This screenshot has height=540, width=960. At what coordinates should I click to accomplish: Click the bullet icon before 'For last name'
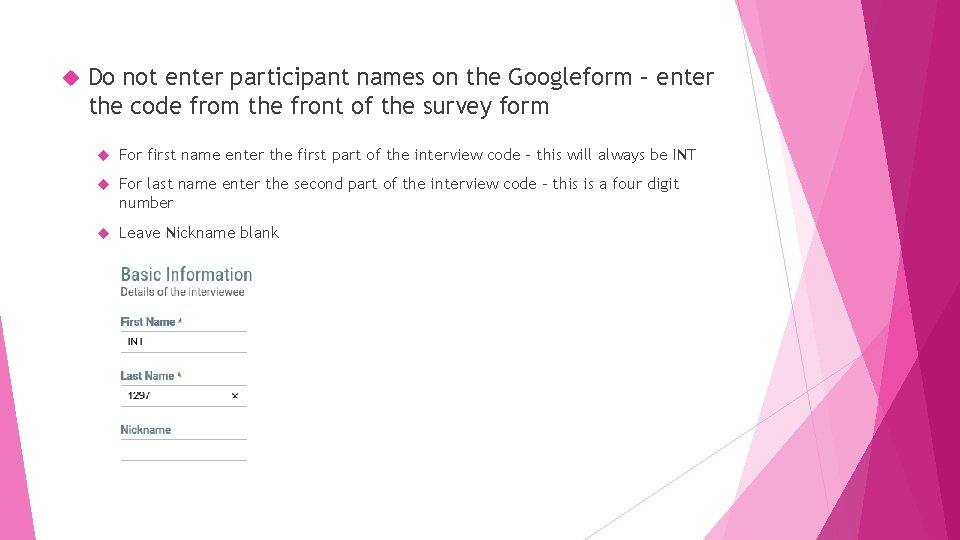click(102, 184)
